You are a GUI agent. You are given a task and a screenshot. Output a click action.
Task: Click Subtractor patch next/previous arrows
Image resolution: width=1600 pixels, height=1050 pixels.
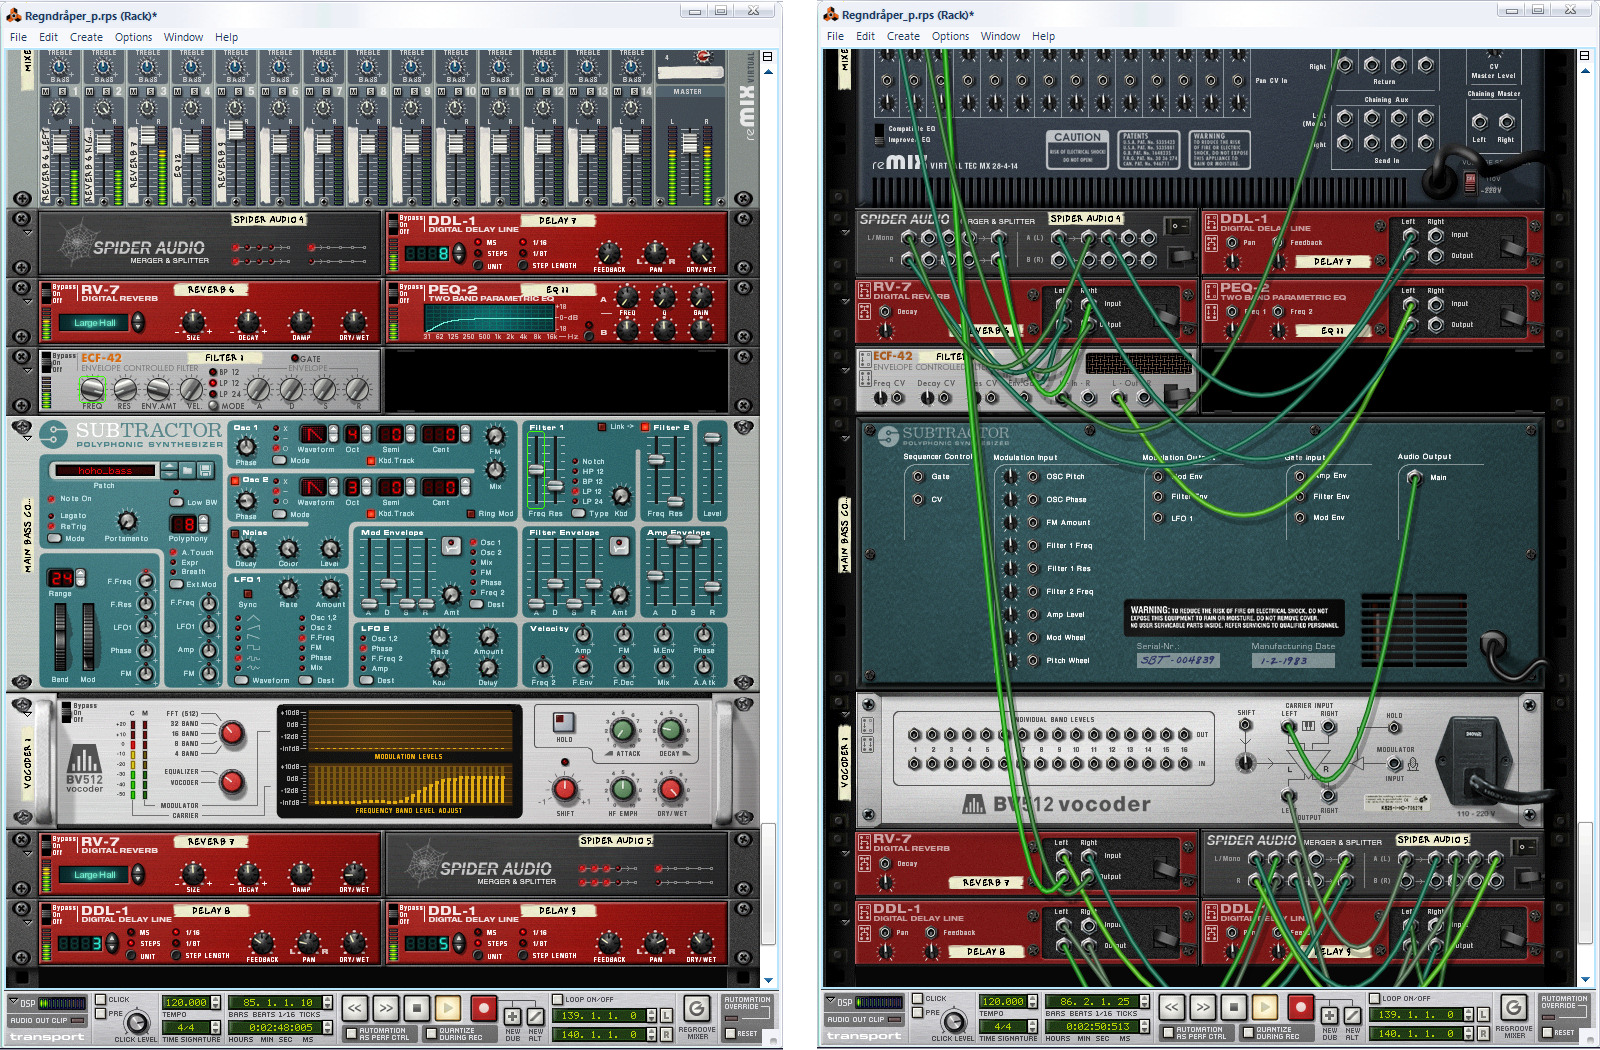coord(168,469)
